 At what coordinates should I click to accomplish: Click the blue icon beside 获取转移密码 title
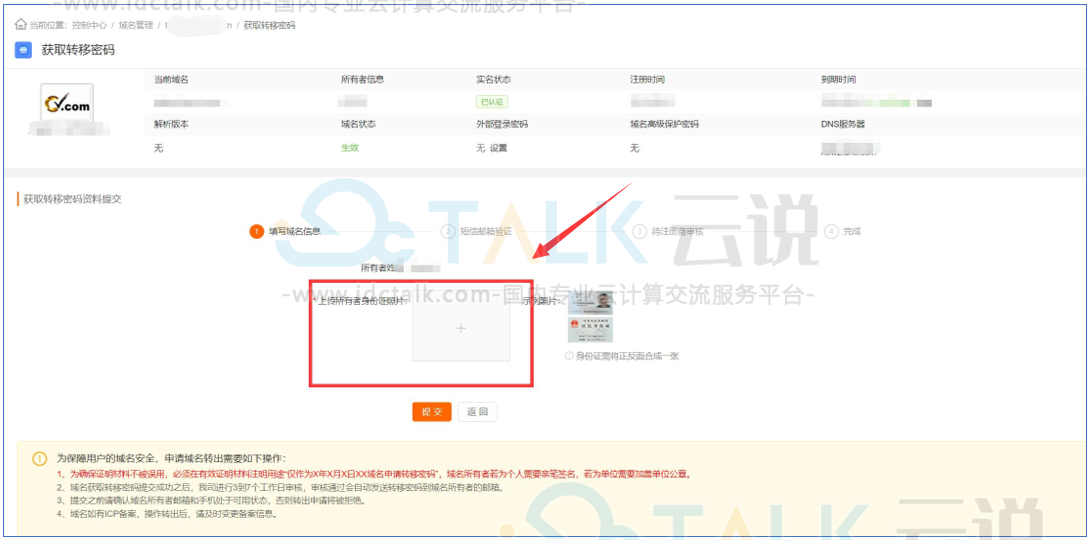[x=23, y=51]
